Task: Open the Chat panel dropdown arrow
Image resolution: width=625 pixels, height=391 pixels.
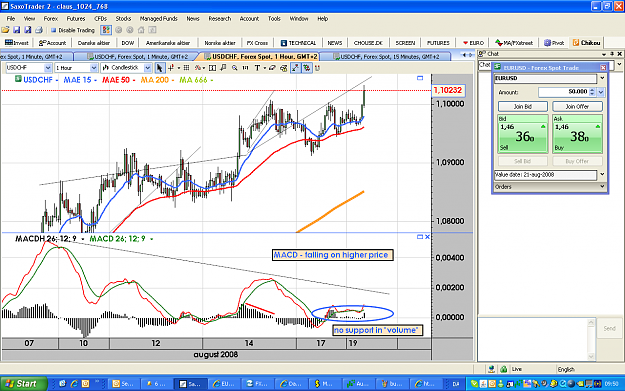Action: pyautogui.click(x=604, y=54)
